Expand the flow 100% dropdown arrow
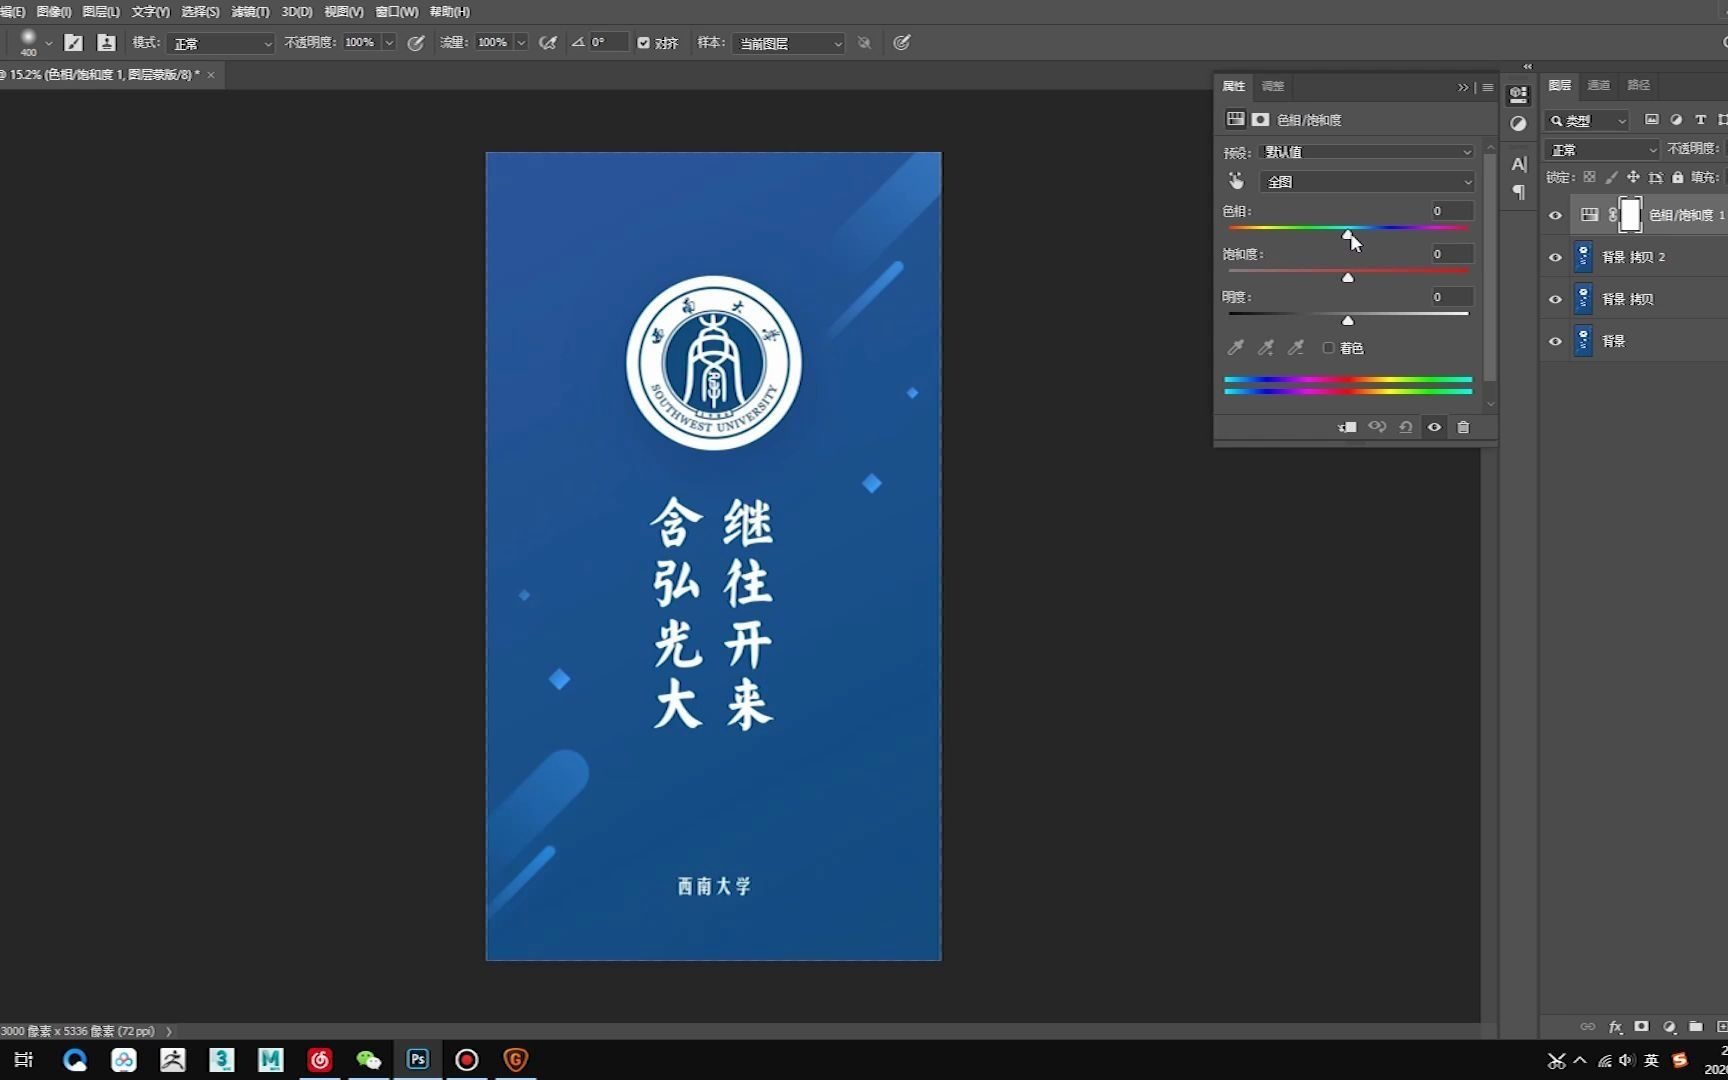Image resolution: width=1728 pixels, height=1080 pixels. click(521, 43)
